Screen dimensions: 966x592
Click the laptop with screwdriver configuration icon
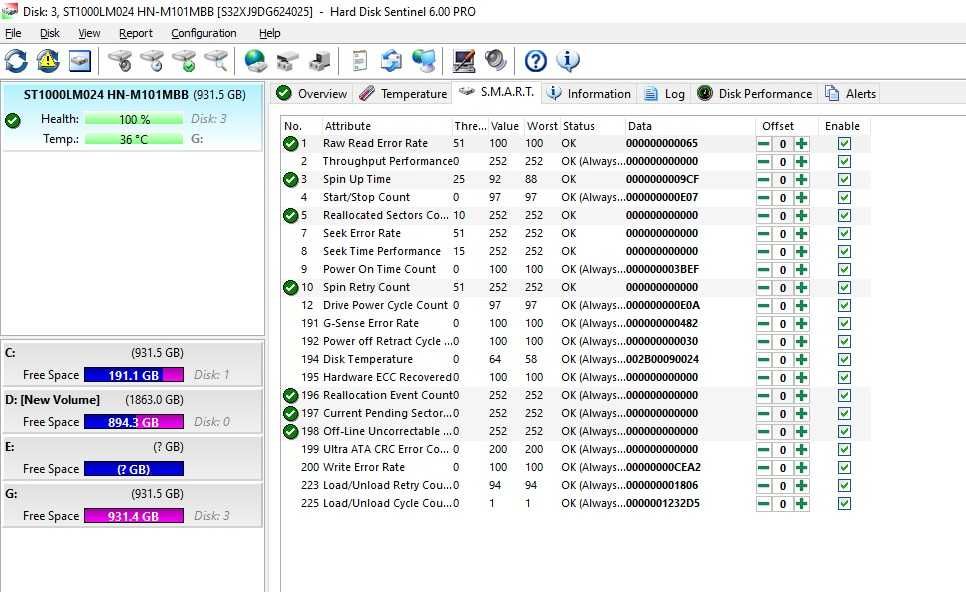tap(463, 61)
